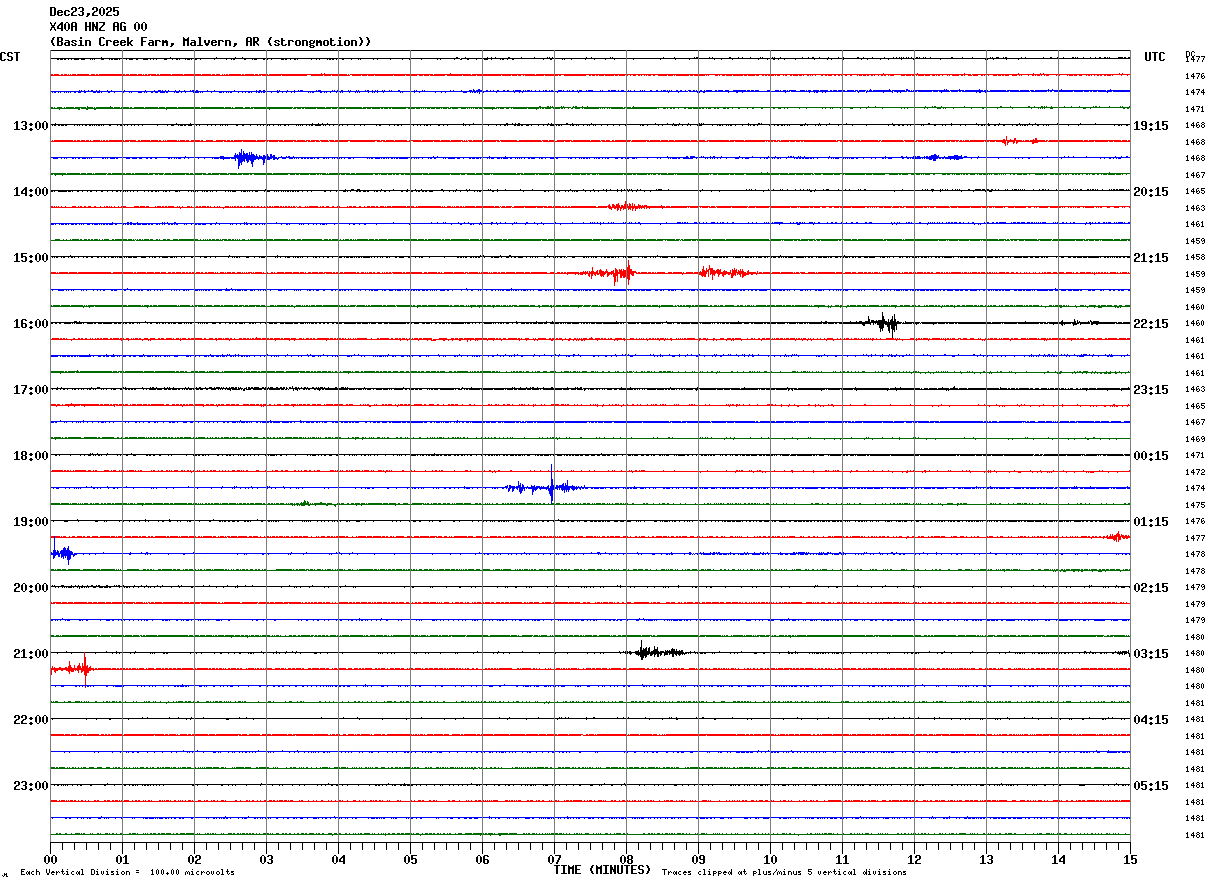Click DC offset value 1472
This screenshot has width=1210, height=886.
click(x=1195, y=471)
